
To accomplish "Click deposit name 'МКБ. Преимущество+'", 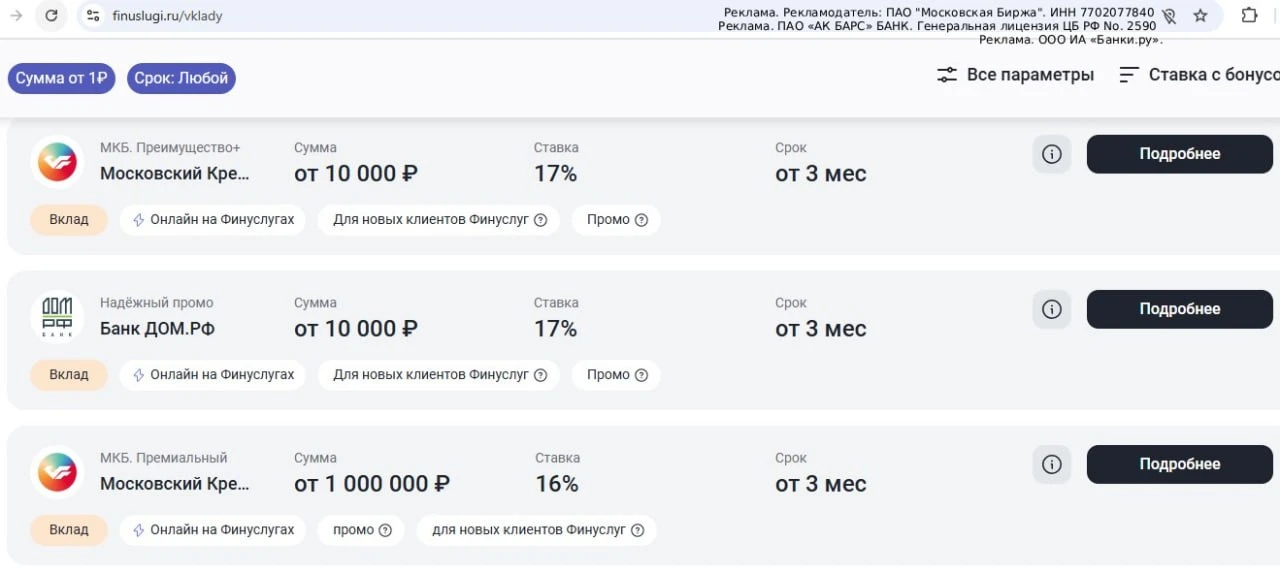I will pyautogui.click(x=170, y=148).
